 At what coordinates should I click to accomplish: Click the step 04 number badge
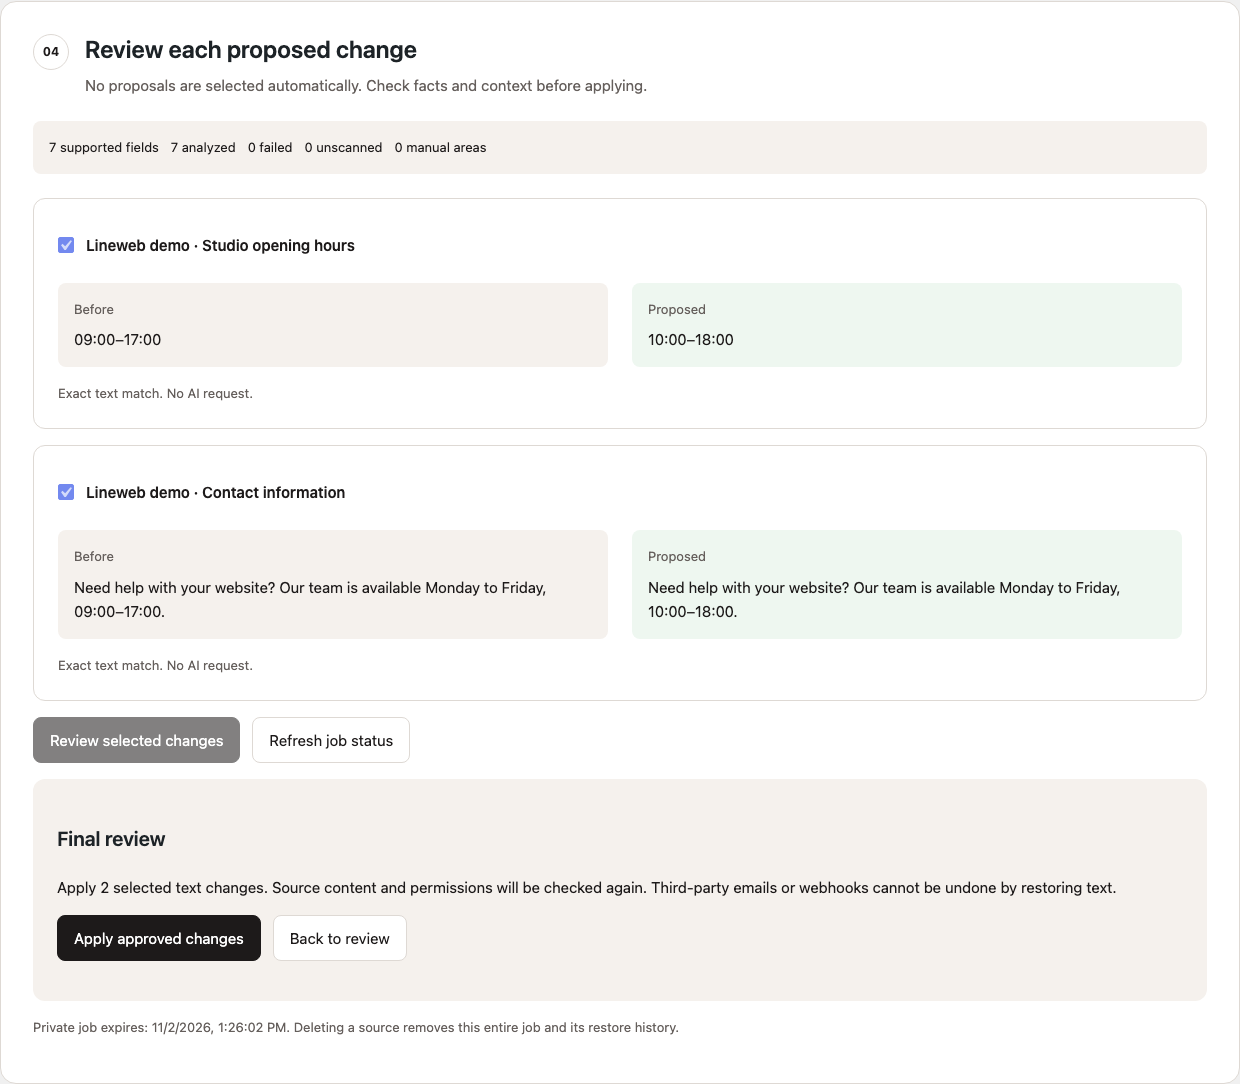[51, 51]
